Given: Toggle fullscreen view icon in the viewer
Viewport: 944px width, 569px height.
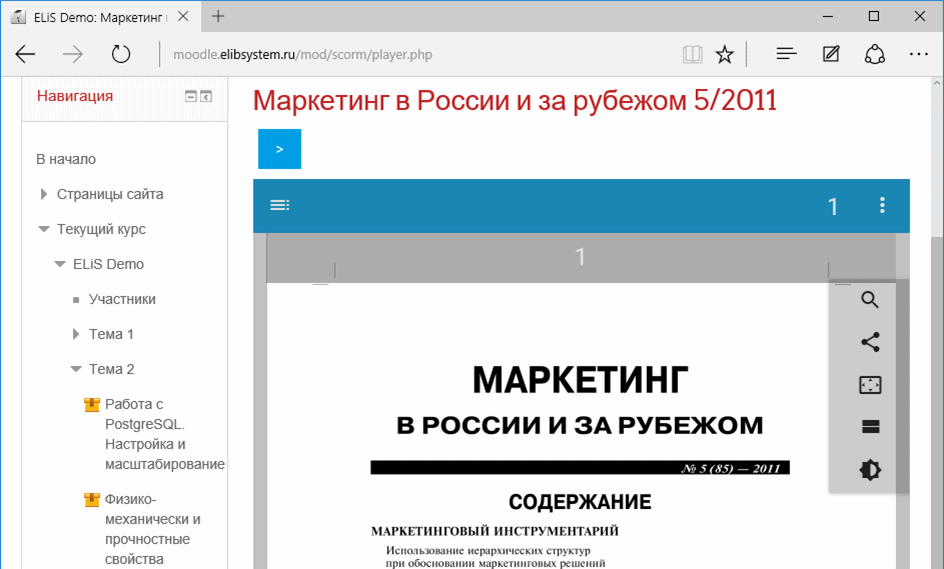Looking at the screenshot, I should tap(869, 385).
